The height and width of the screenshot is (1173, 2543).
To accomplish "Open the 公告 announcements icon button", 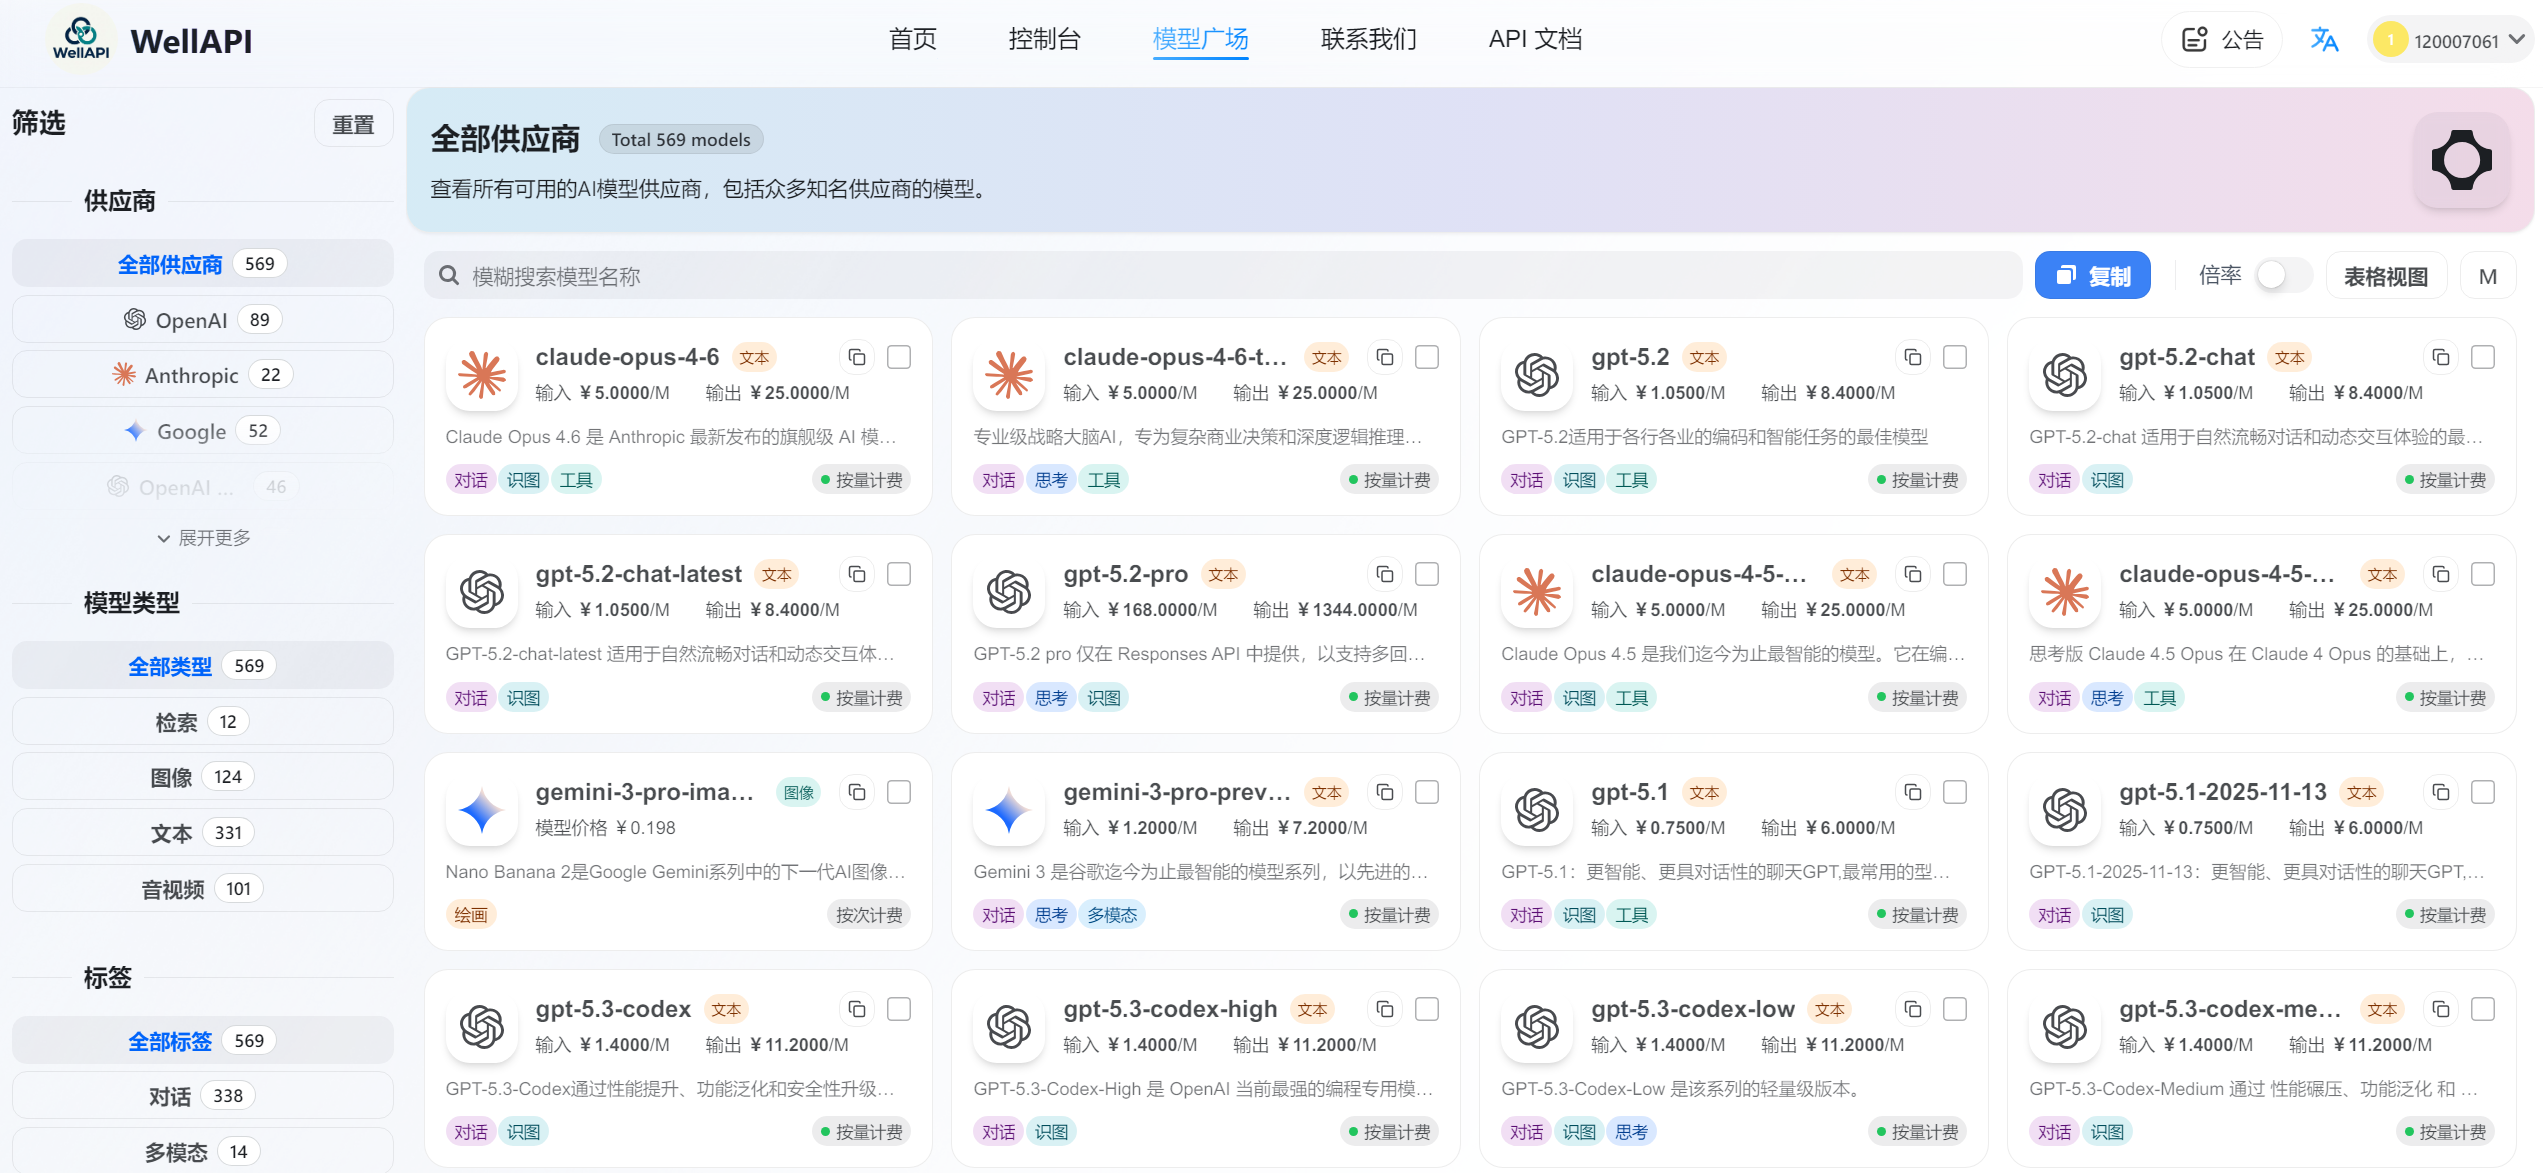I will point(2222,40).
